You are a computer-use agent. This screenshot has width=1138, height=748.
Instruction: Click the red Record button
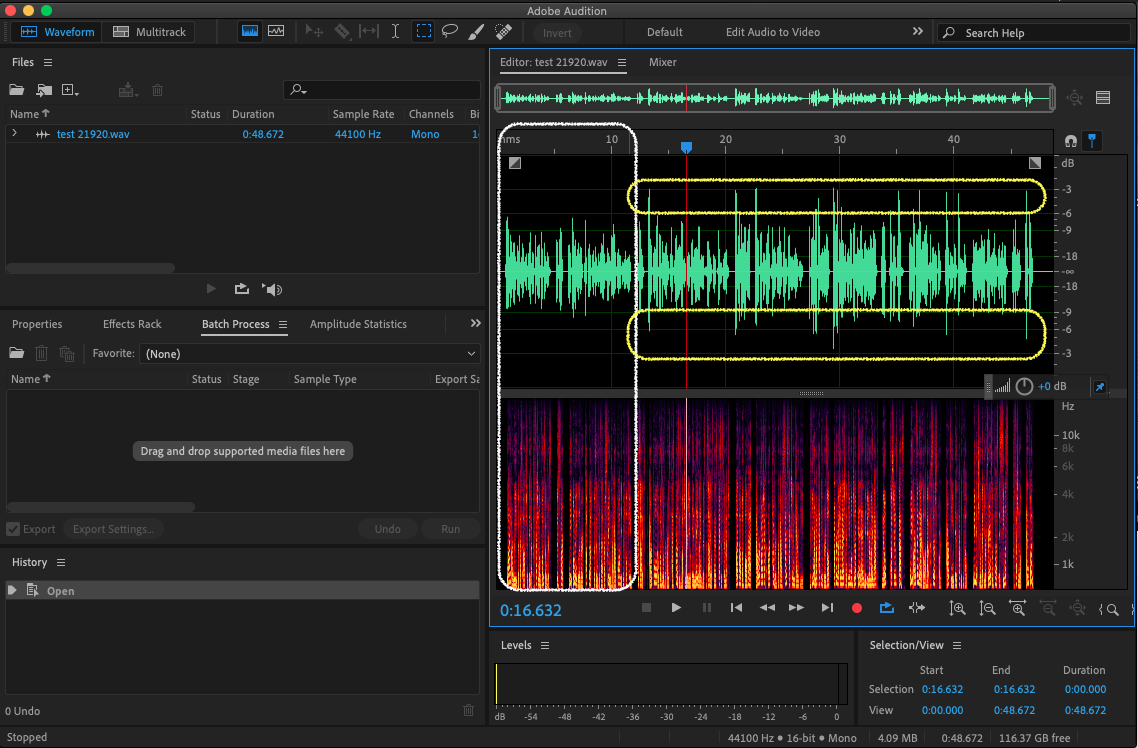857,608
